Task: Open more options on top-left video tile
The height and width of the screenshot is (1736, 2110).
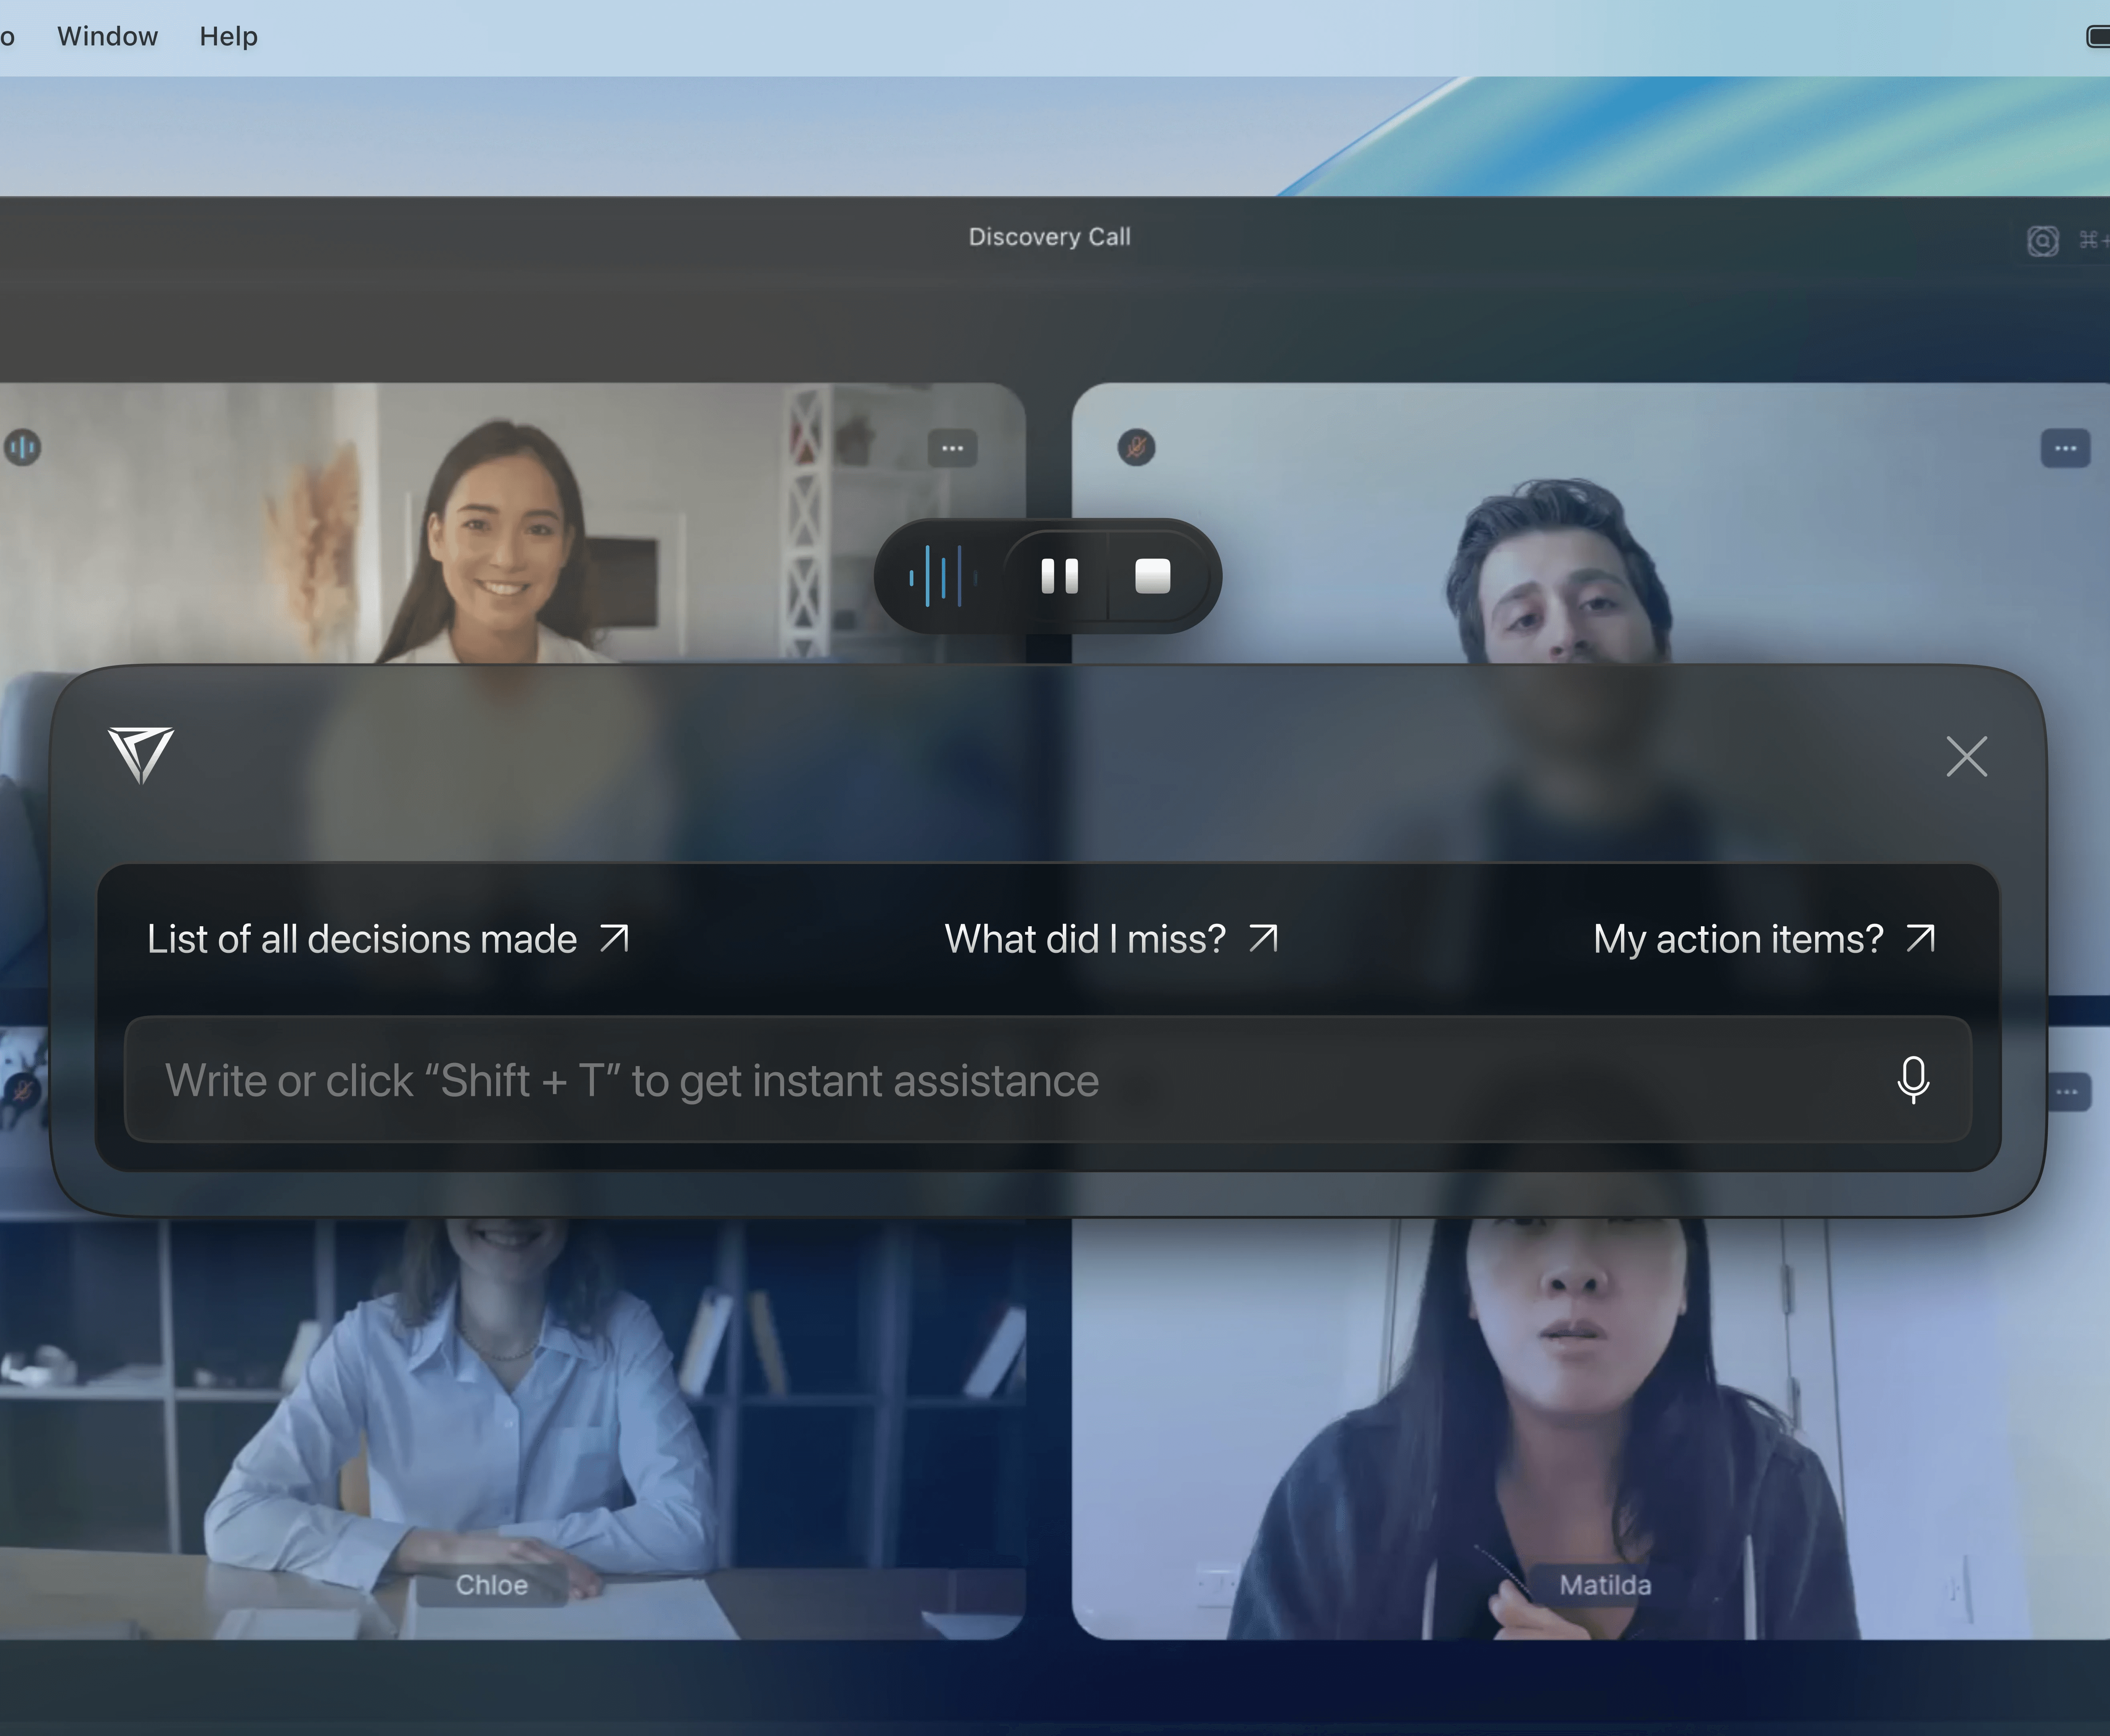Action: pyautogui.click(x=952, y=448)
